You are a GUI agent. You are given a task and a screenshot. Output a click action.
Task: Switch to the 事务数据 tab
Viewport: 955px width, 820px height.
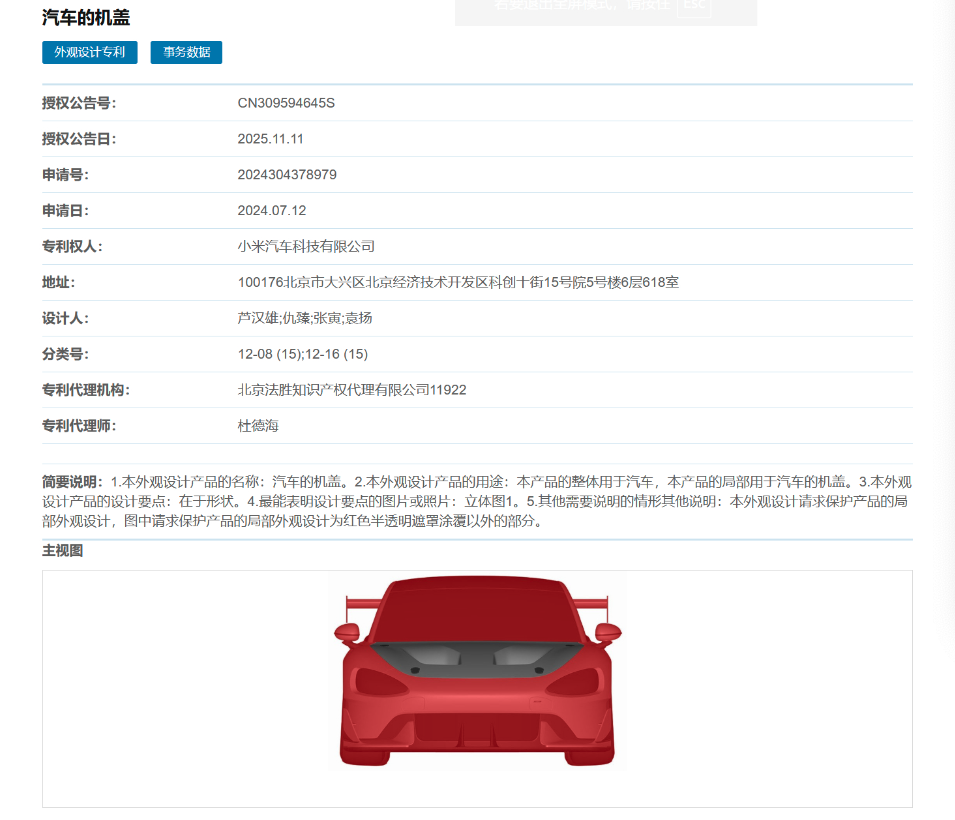tap(185, 52)
